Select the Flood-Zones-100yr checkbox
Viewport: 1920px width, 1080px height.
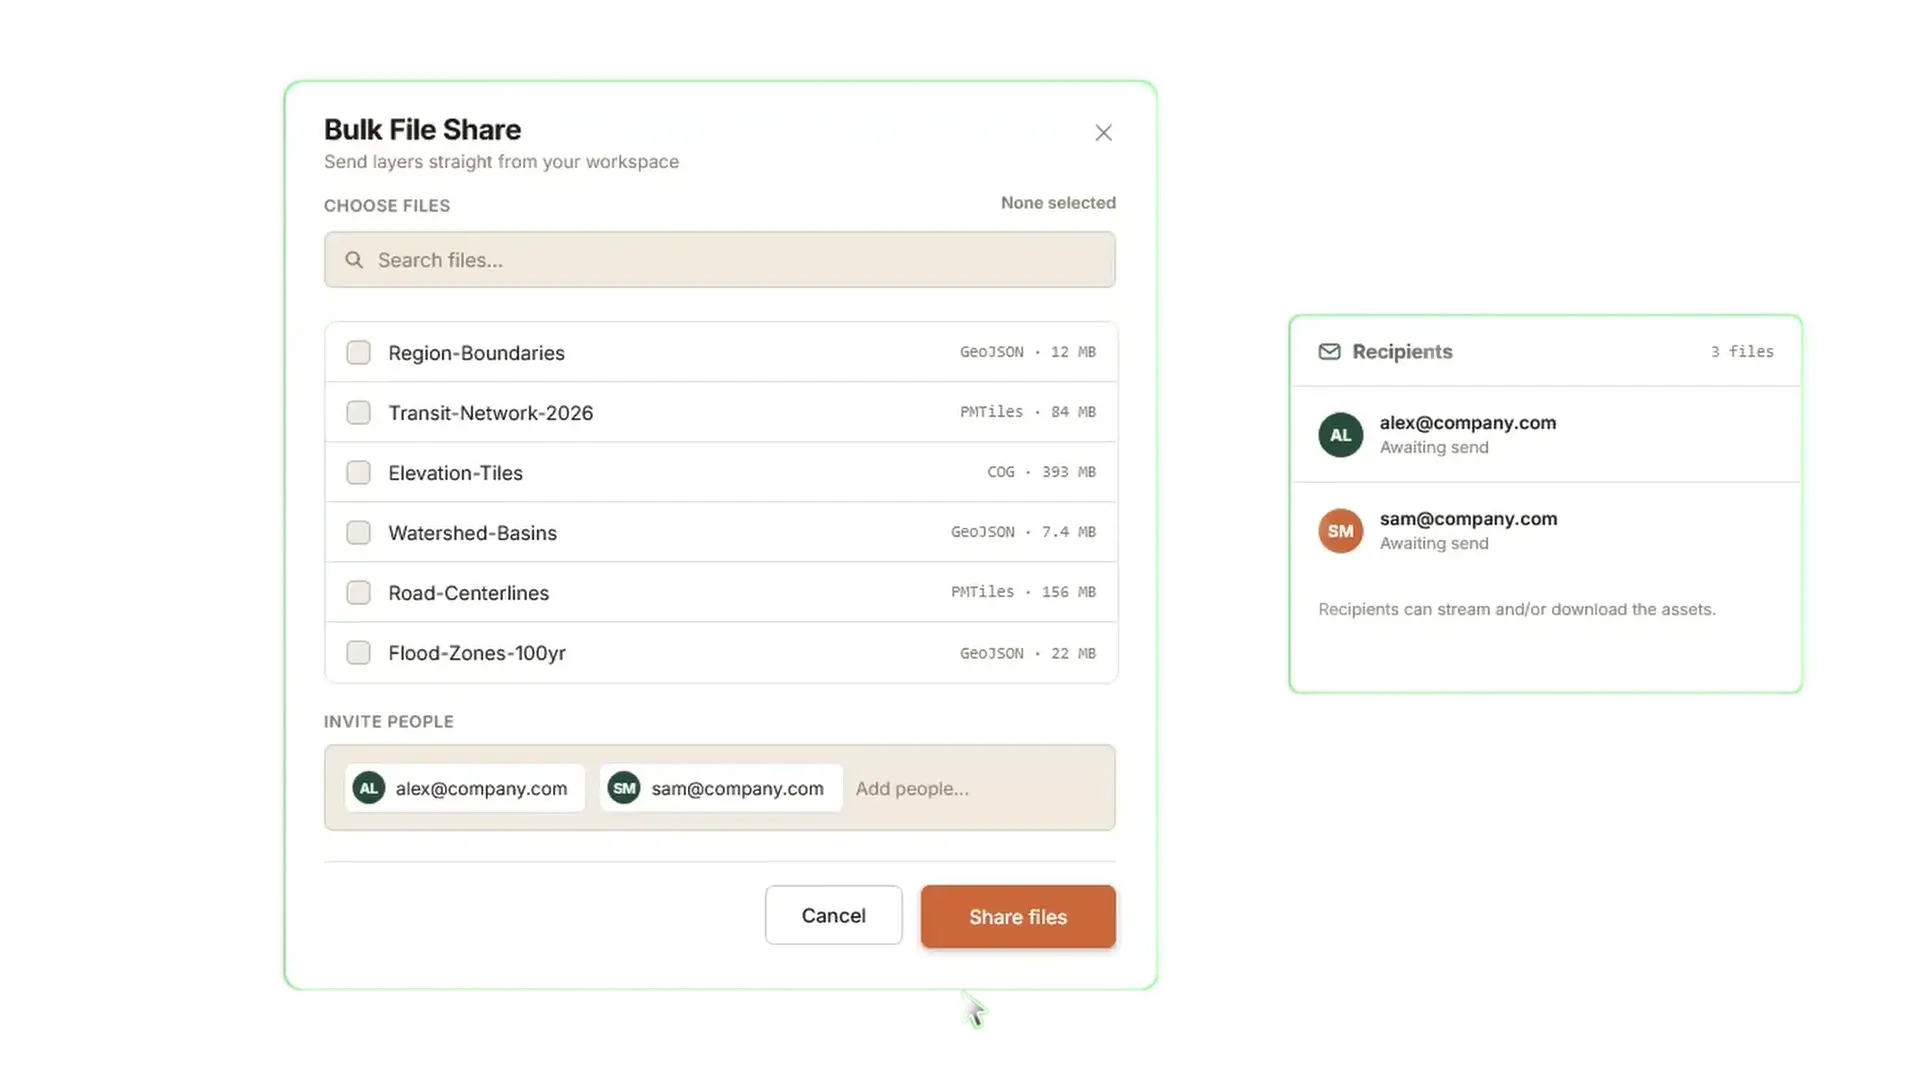coord(358,652)
